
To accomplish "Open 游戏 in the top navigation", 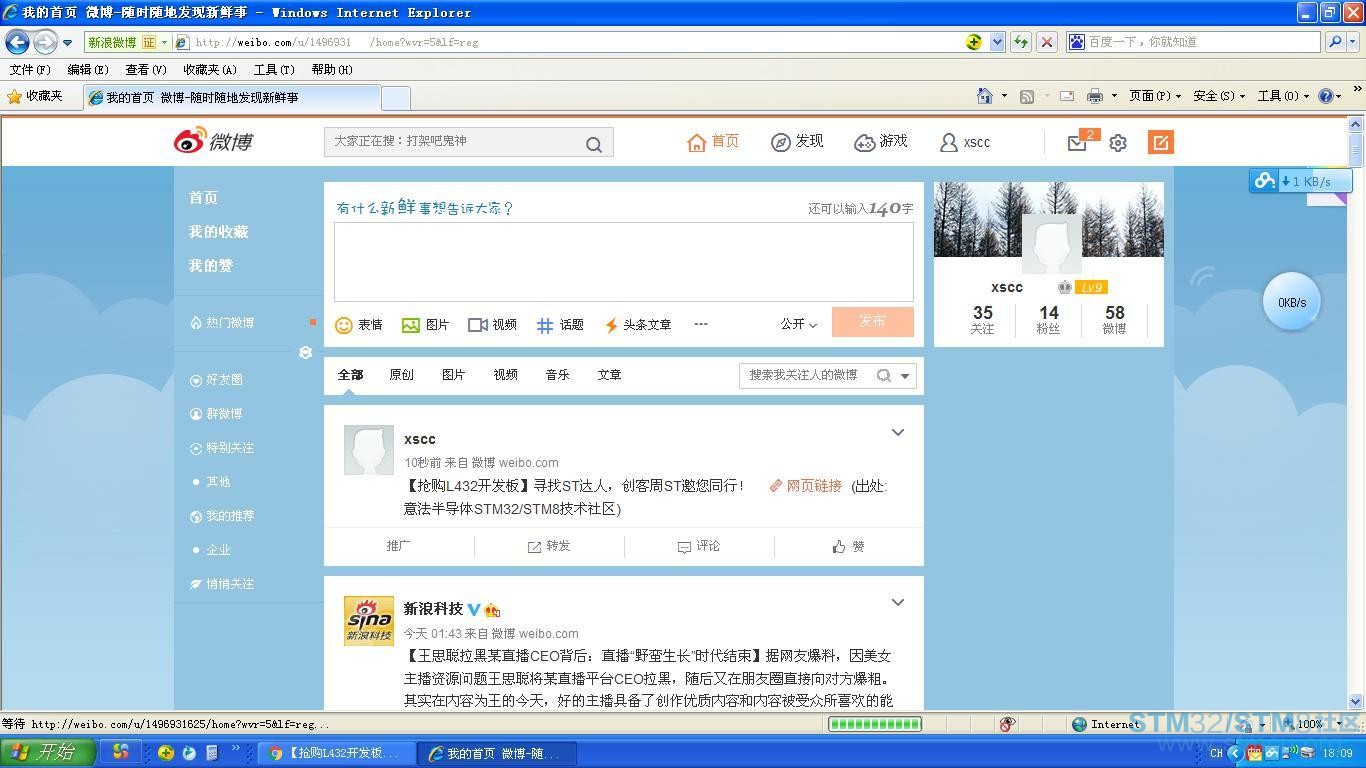I will click(x=881, y=142).
